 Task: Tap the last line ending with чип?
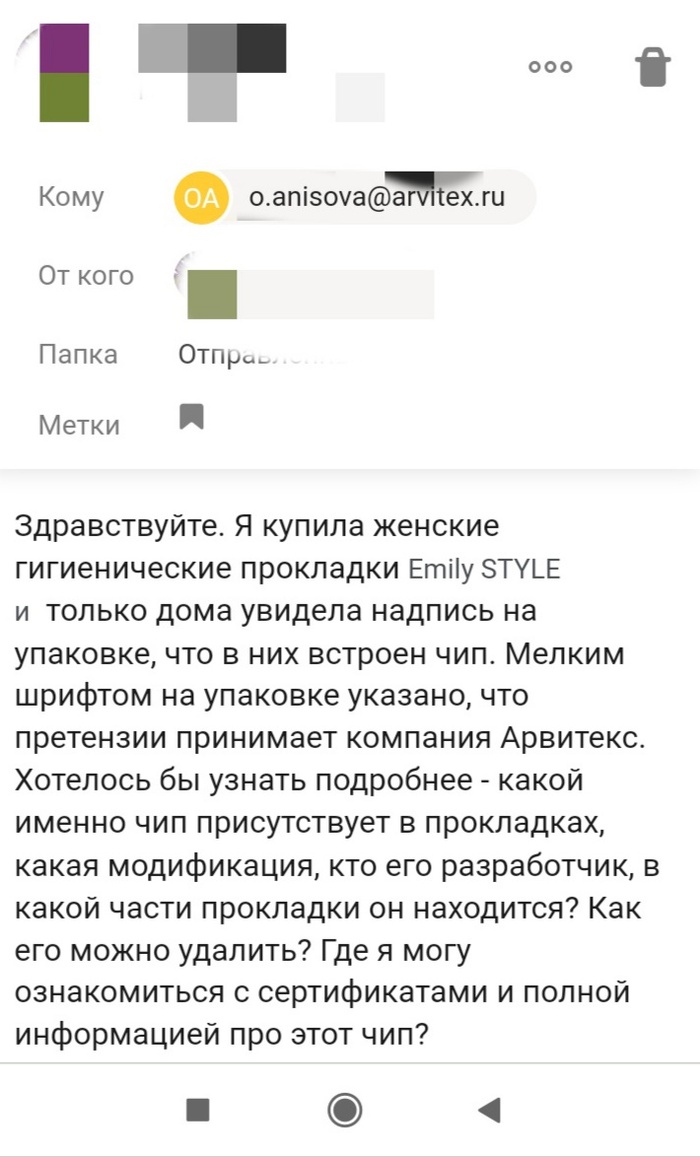tap(222, 1033)
